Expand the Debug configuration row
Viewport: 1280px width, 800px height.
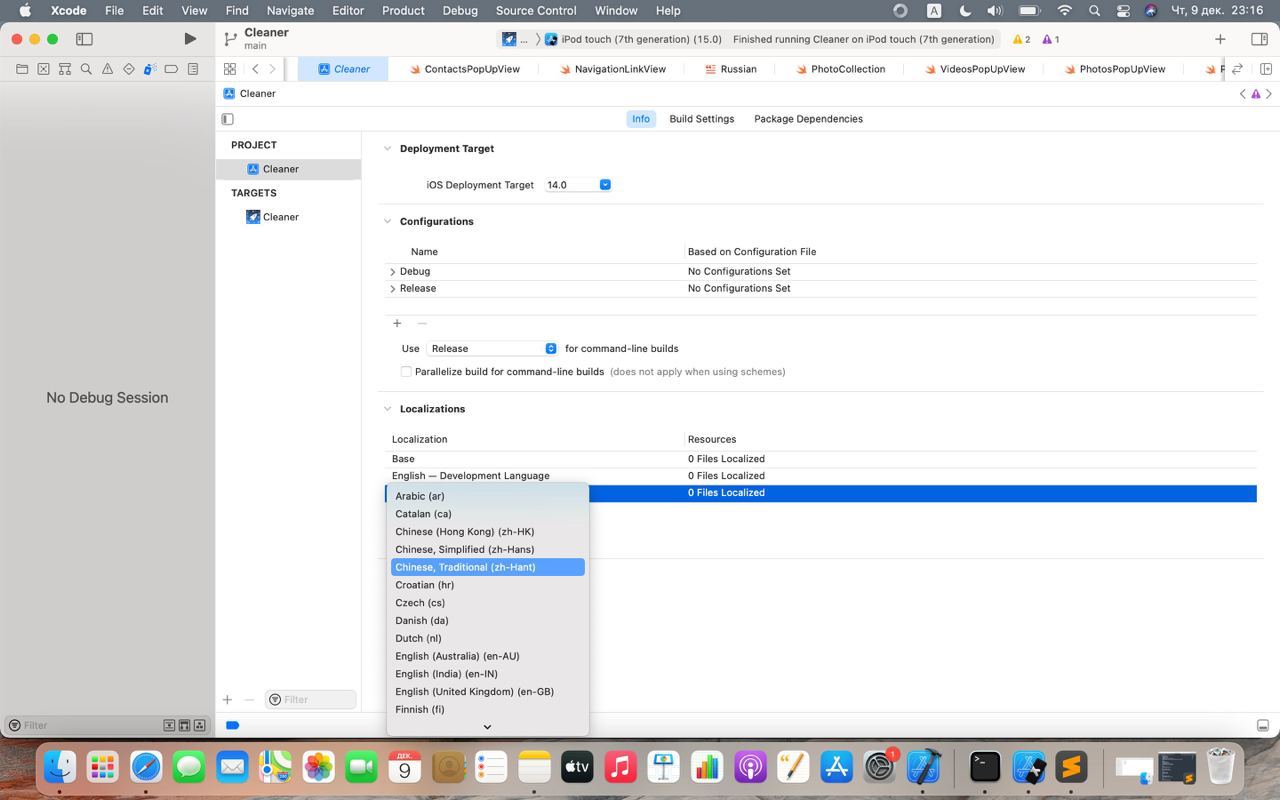(392, 272)
